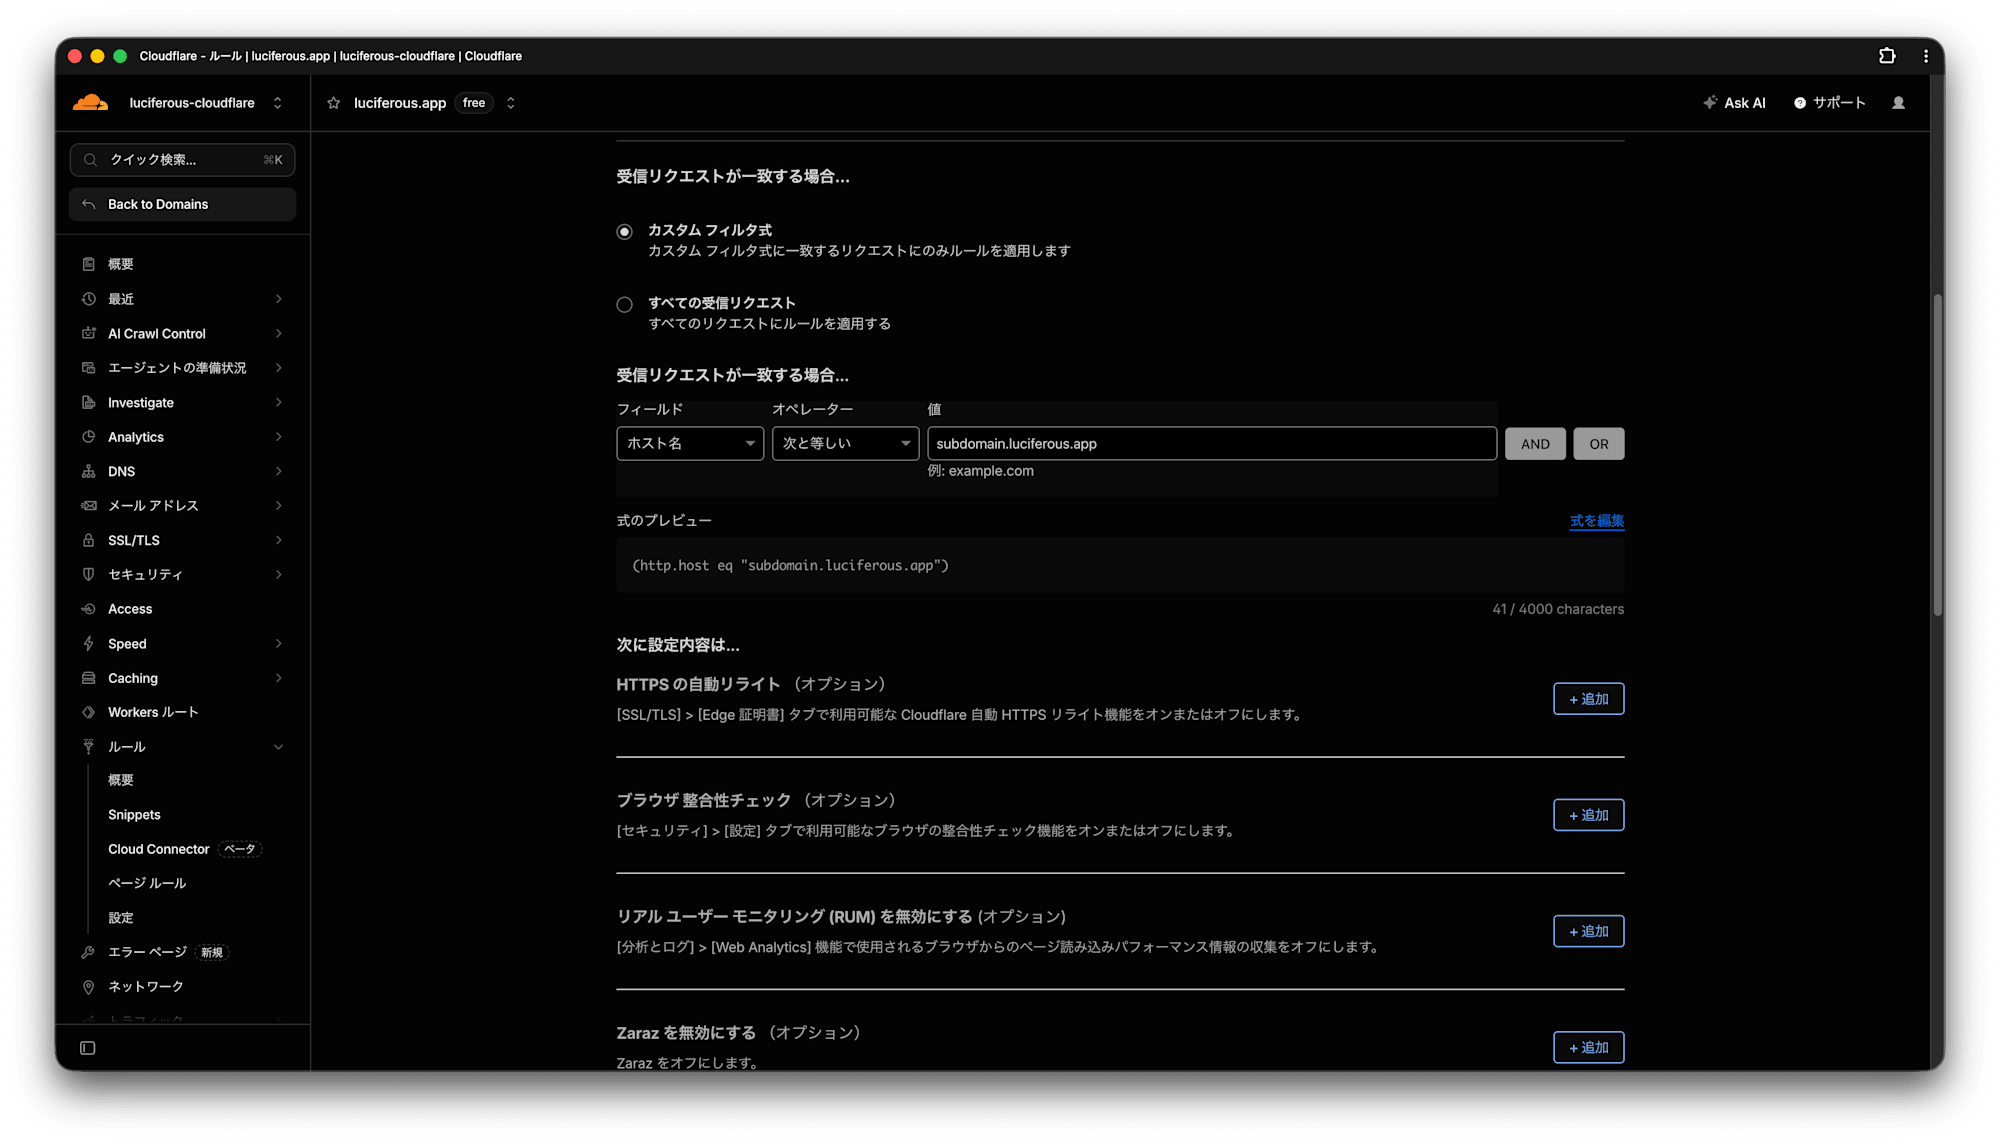
Task: Open the browser three-dot menu
Action: (x=1926, y=56)
